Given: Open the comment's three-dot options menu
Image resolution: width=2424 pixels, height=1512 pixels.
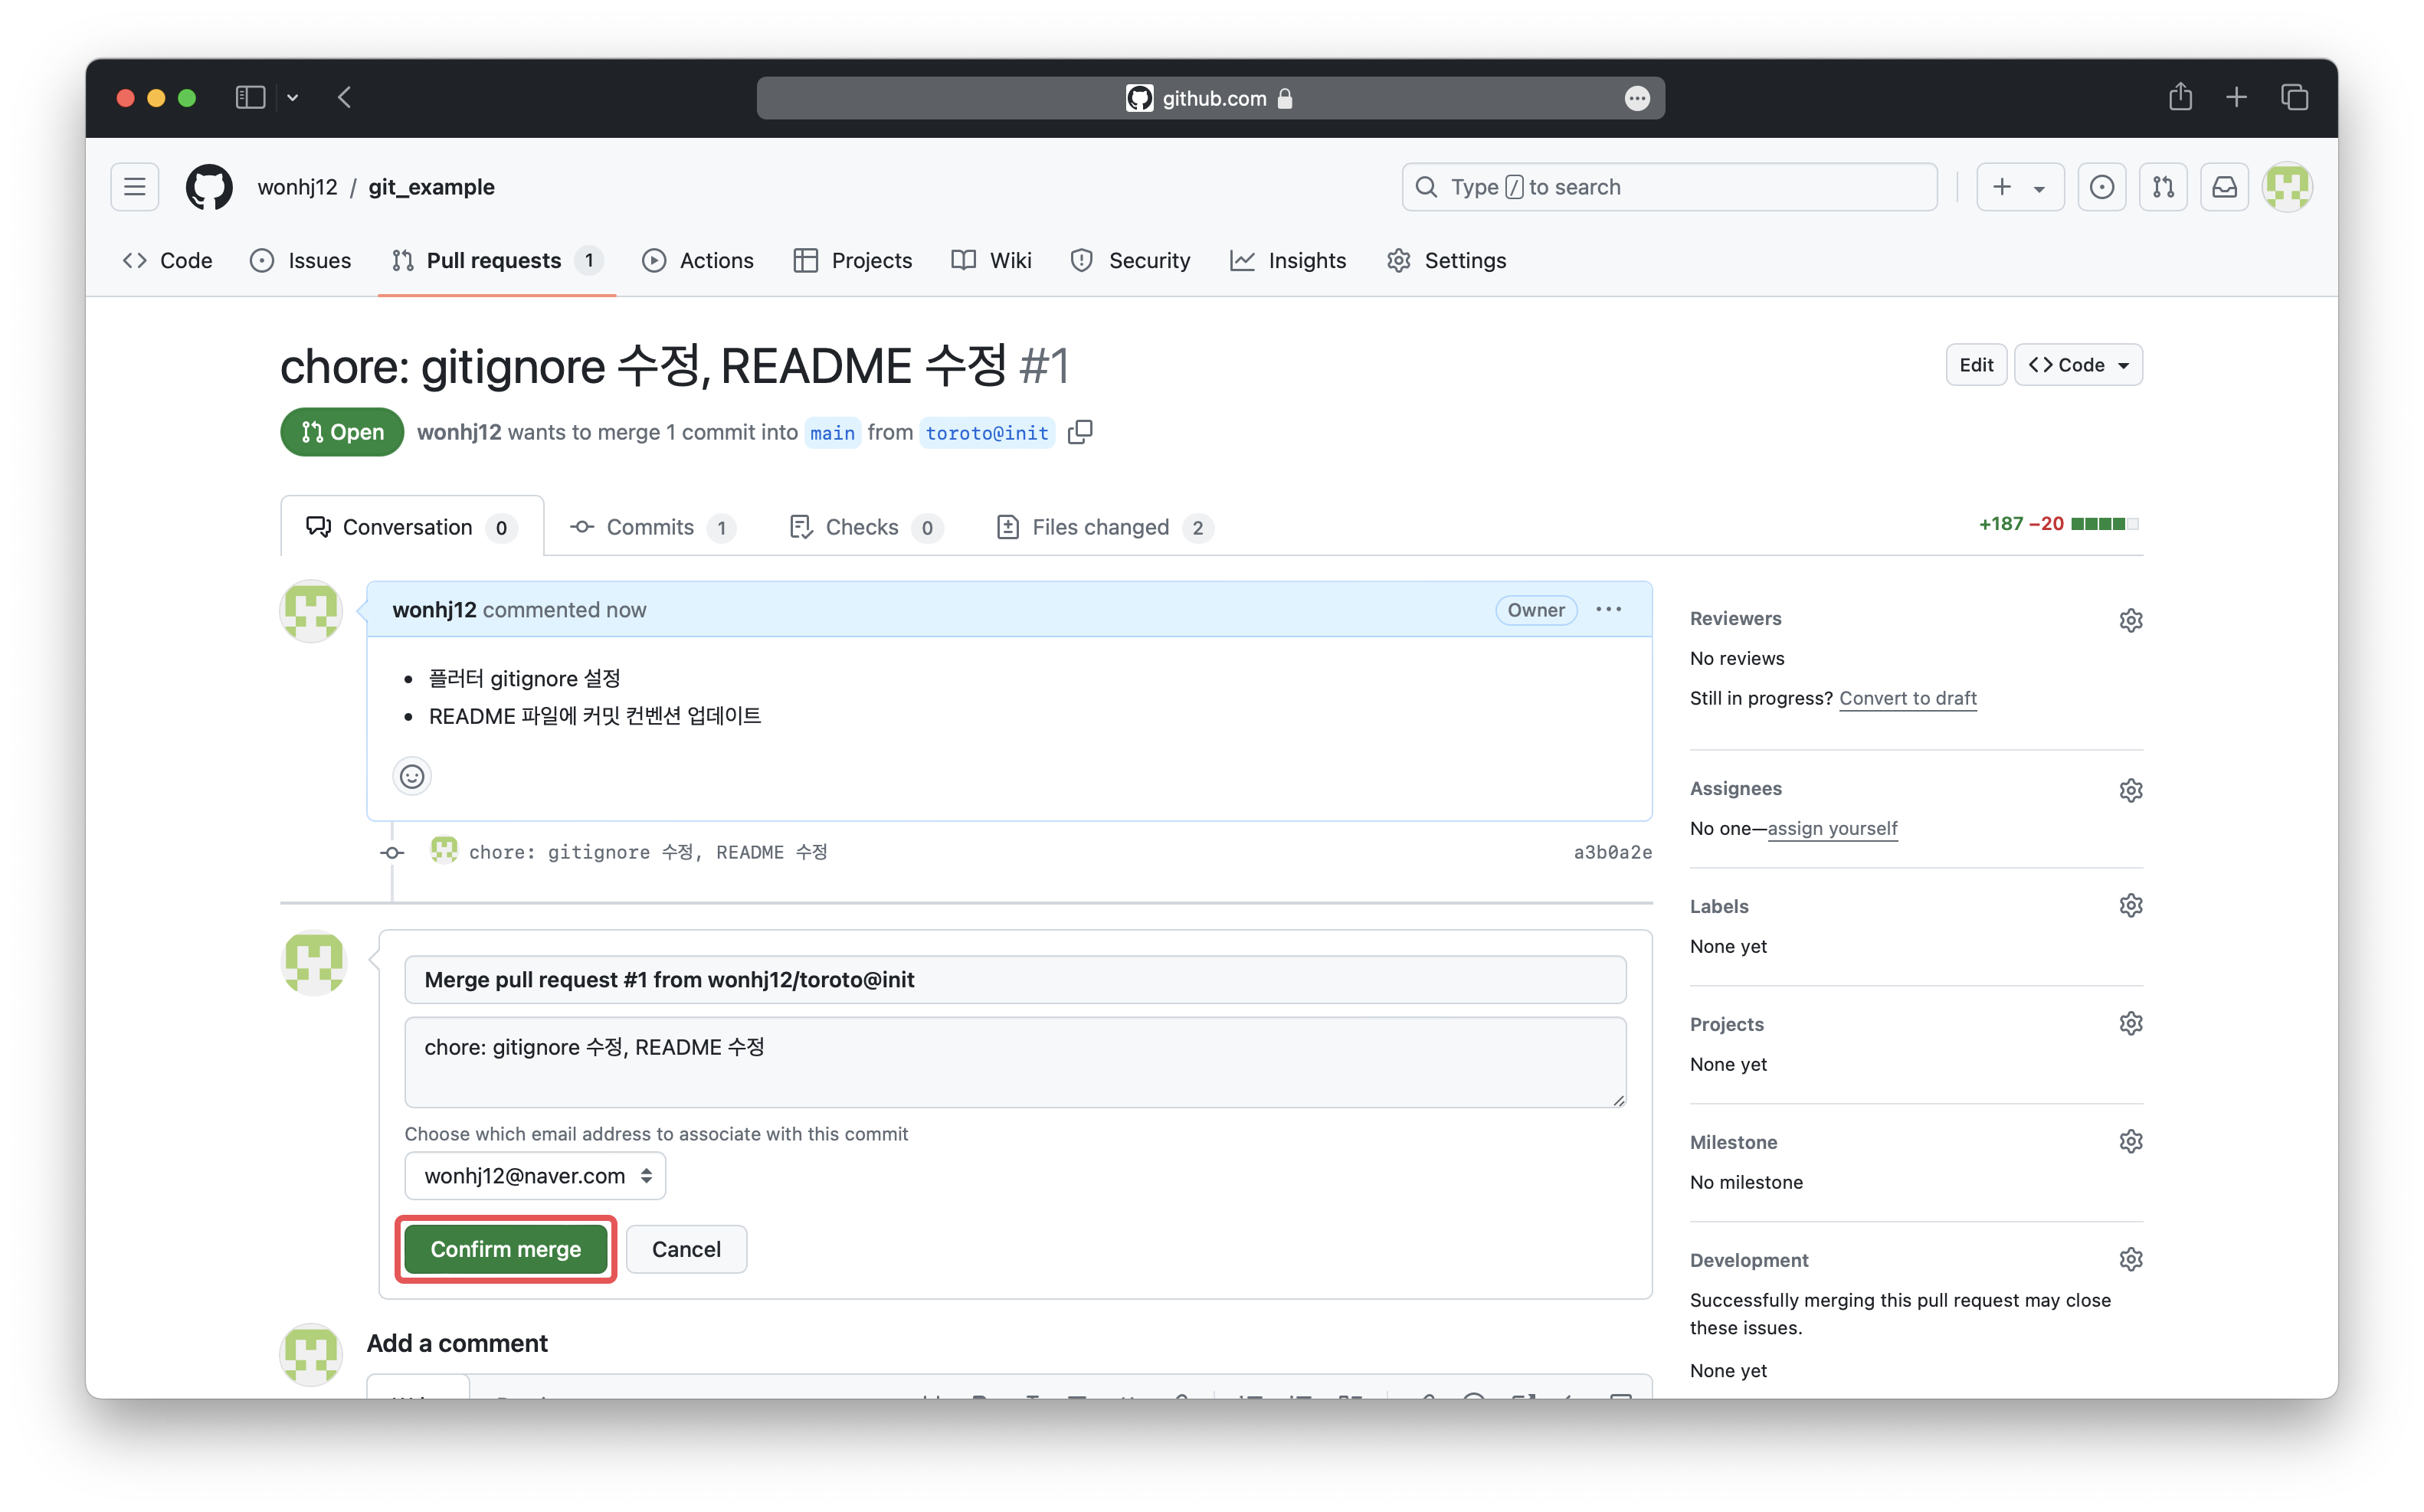Looking at the screenshot, I should [x=1608, y=610].
